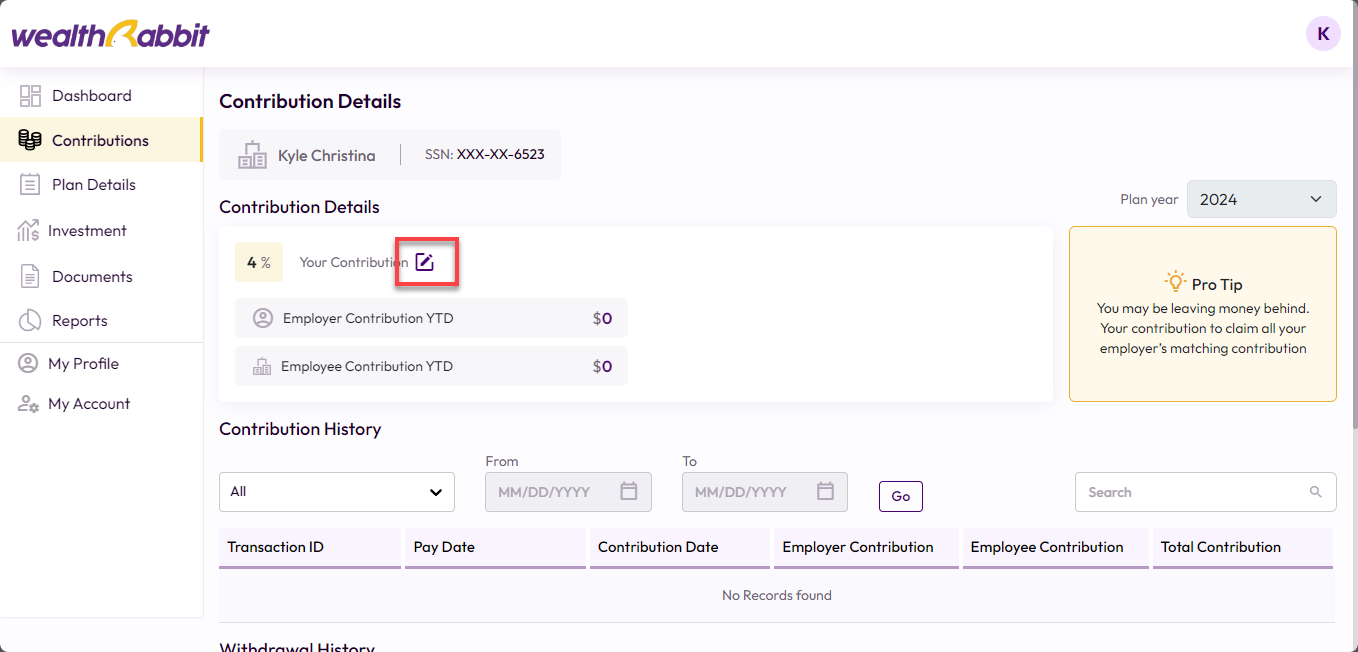
Task: Open My Profile page
Action: 83,364
